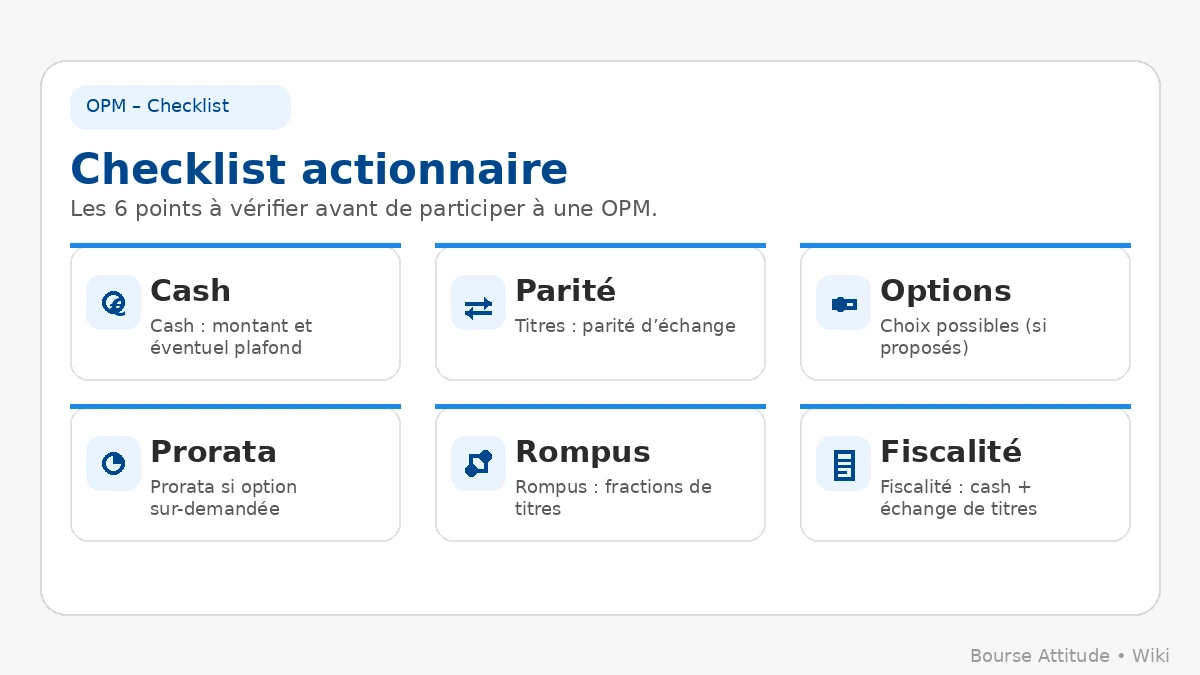This screenshot has width=1200, height=675.
Task: Click the Cash coin icon
Action: pos(113,303)
